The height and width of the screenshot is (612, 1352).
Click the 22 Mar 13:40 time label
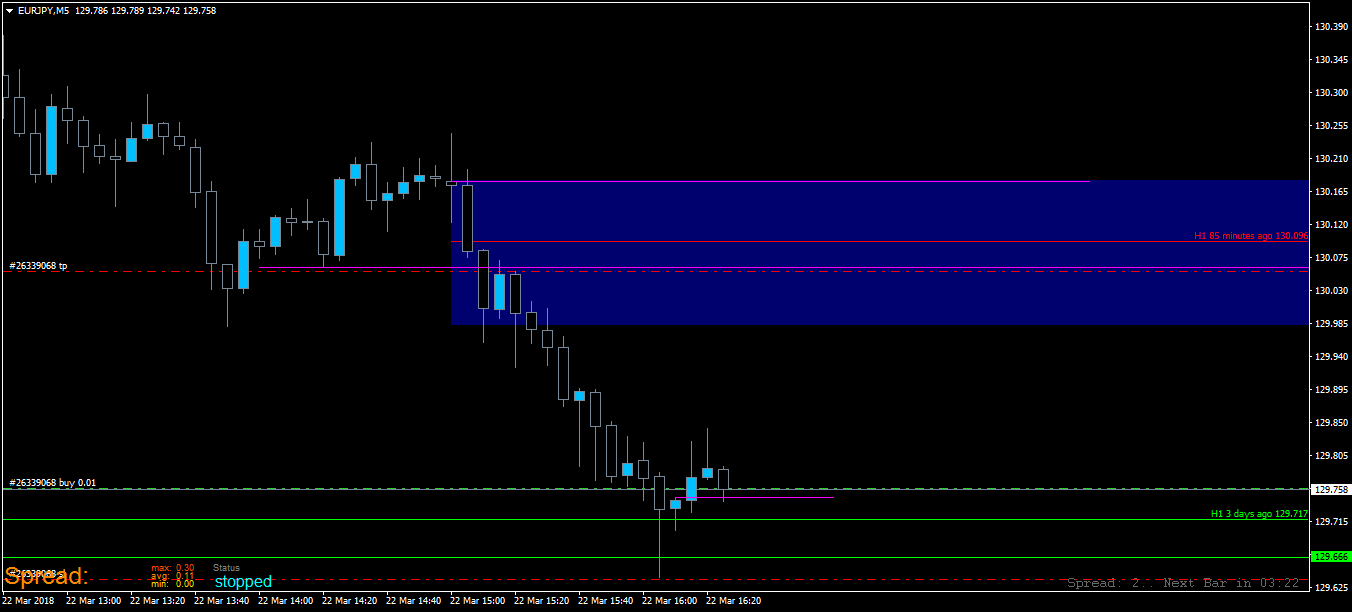pyautogui.click(x=220, y=601)
